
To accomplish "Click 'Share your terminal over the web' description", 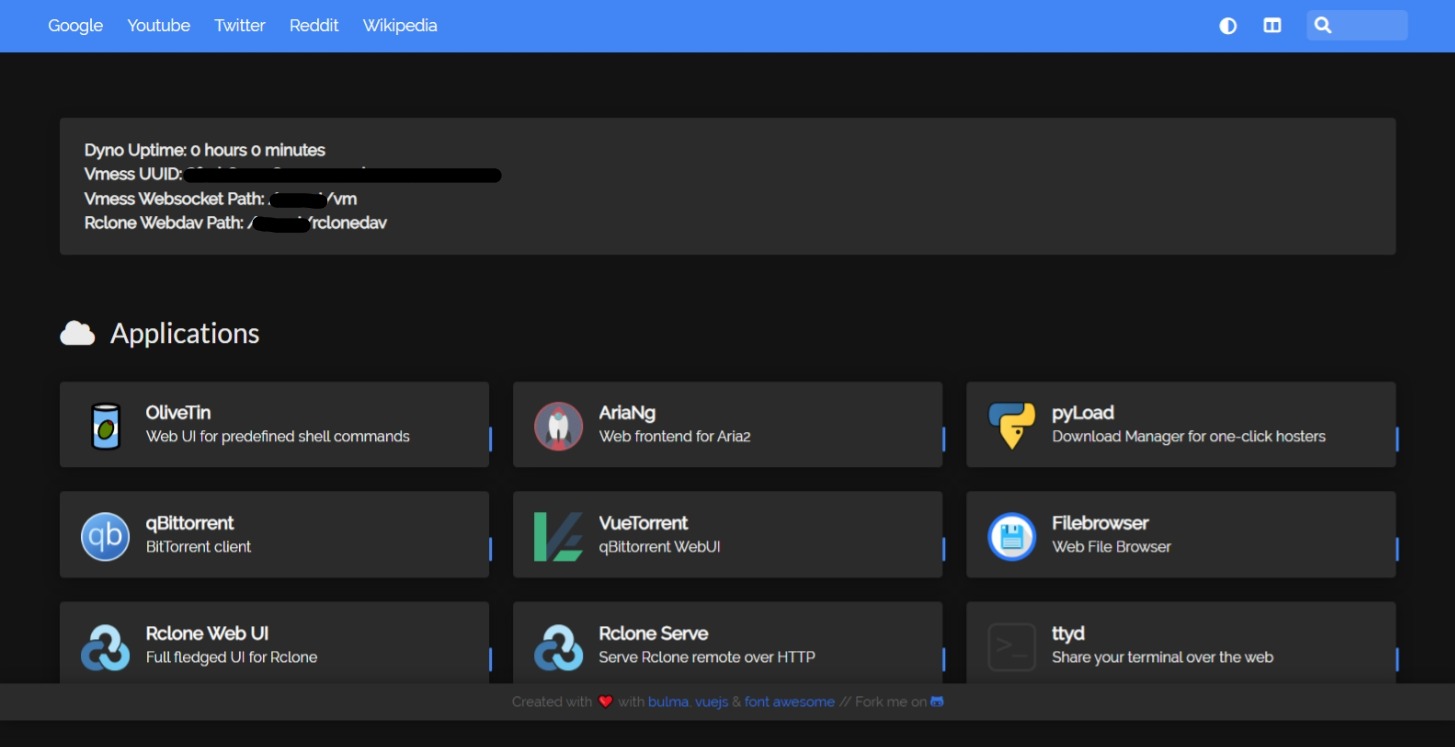I will pos(1163,658).
